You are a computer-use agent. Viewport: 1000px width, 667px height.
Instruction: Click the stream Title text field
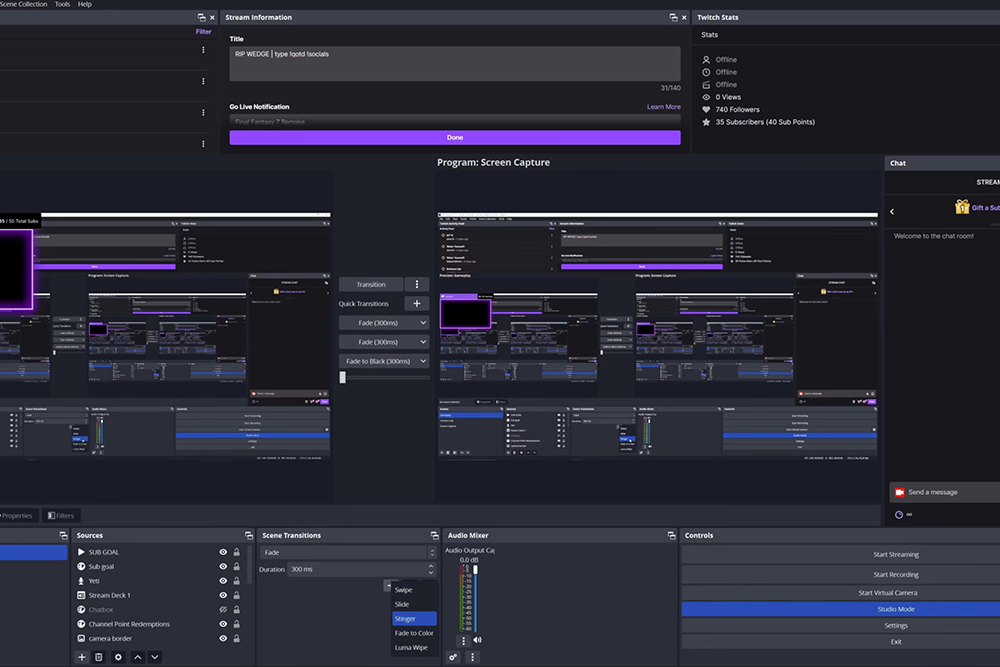coord(454,63)
